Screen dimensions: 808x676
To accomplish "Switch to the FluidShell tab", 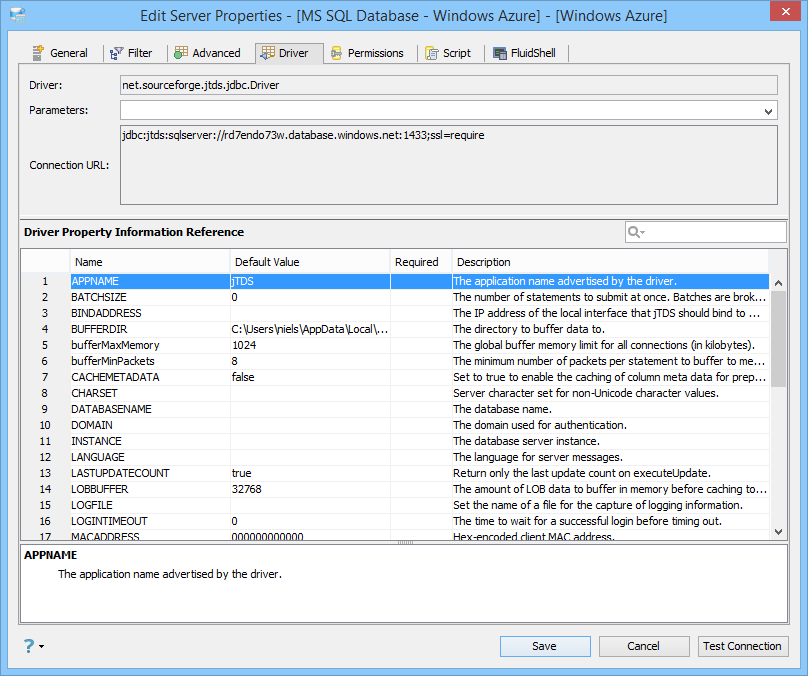I will coord(525,53).
